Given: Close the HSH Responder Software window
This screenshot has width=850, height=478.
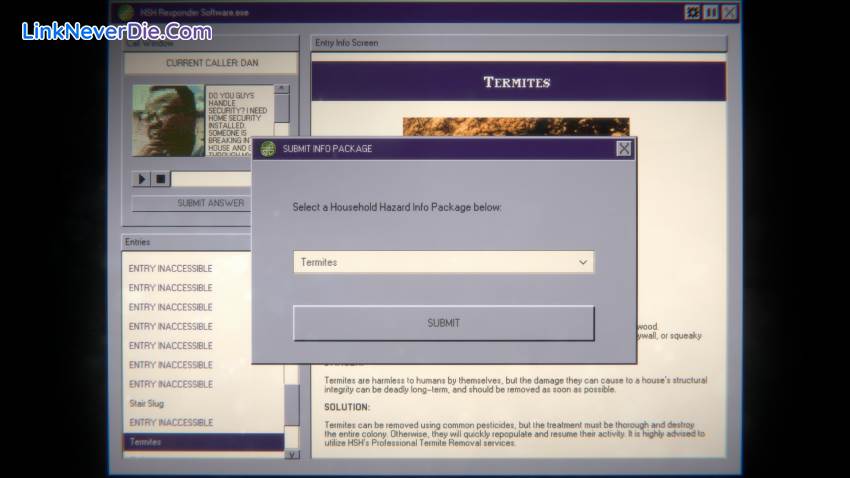Looking at the screenshot, I should coord(729,12).
